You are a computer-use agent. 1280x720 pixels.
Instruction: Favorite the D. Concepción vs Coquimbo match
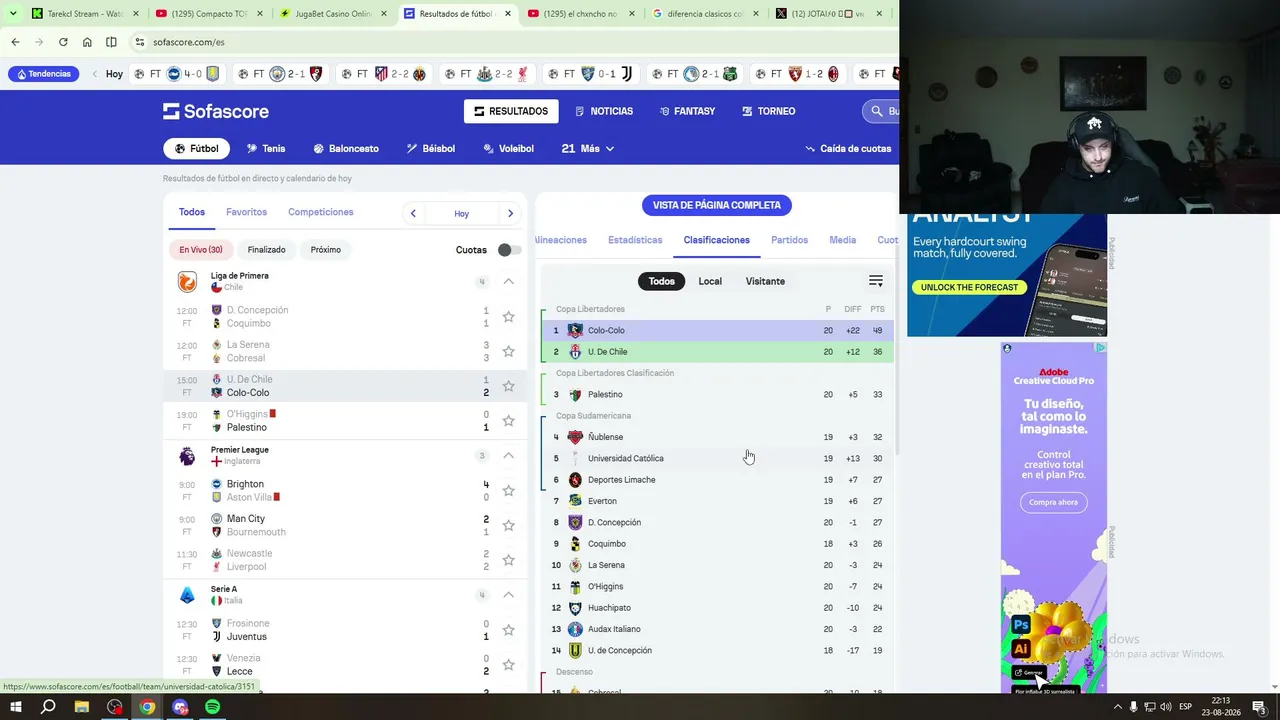[508, 317]
